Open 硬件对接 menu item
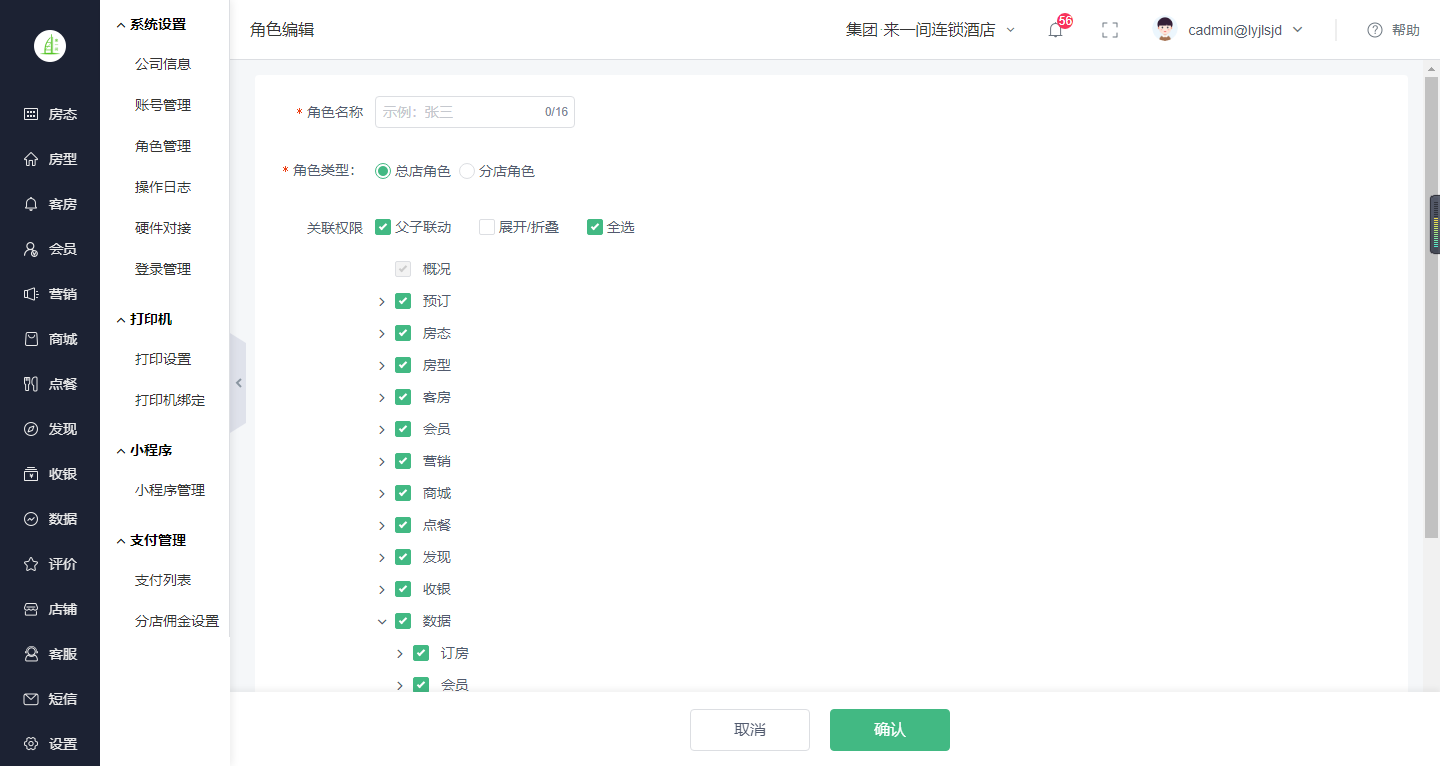1440x766 pixels. (163, 228)
